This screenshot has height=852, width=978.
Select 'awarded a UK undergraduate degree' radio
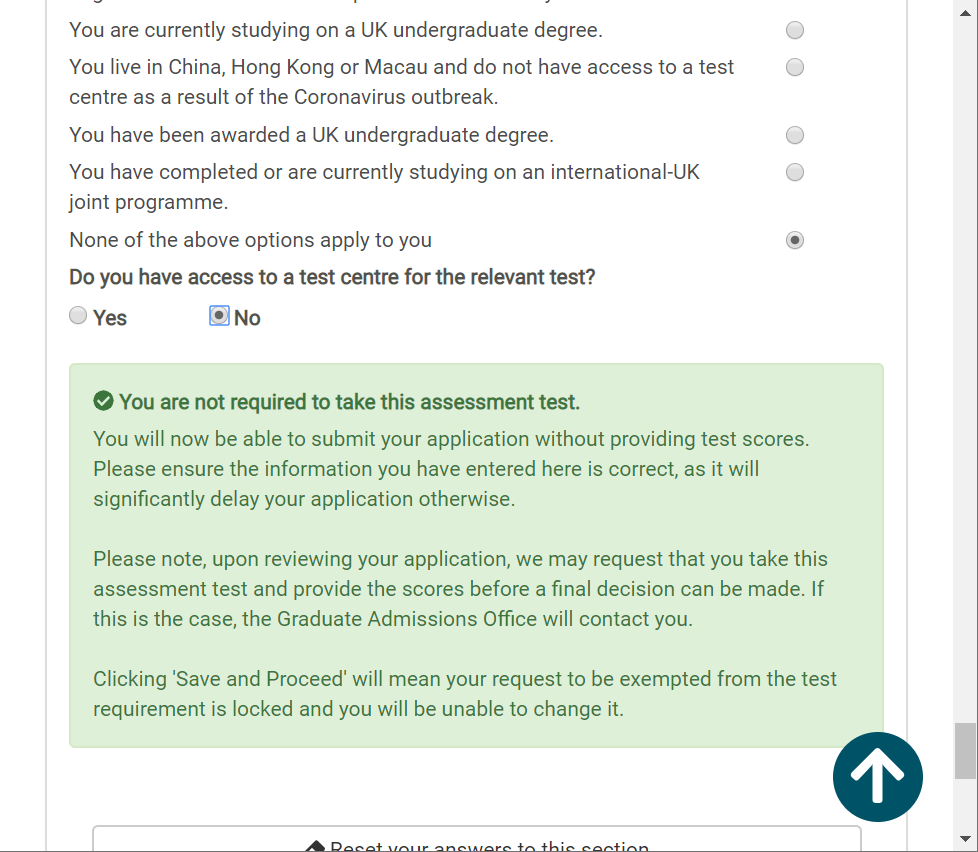tap(795, 135)
